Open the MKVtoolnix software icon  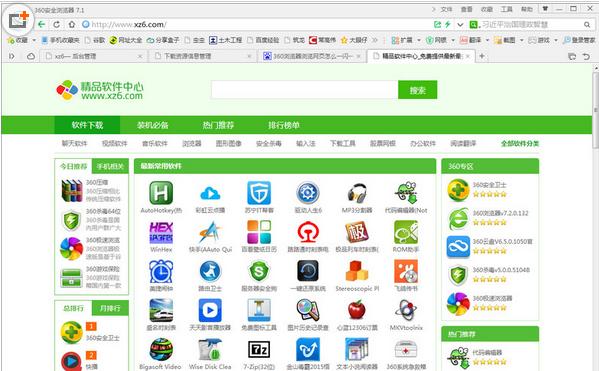pos(406,310)
